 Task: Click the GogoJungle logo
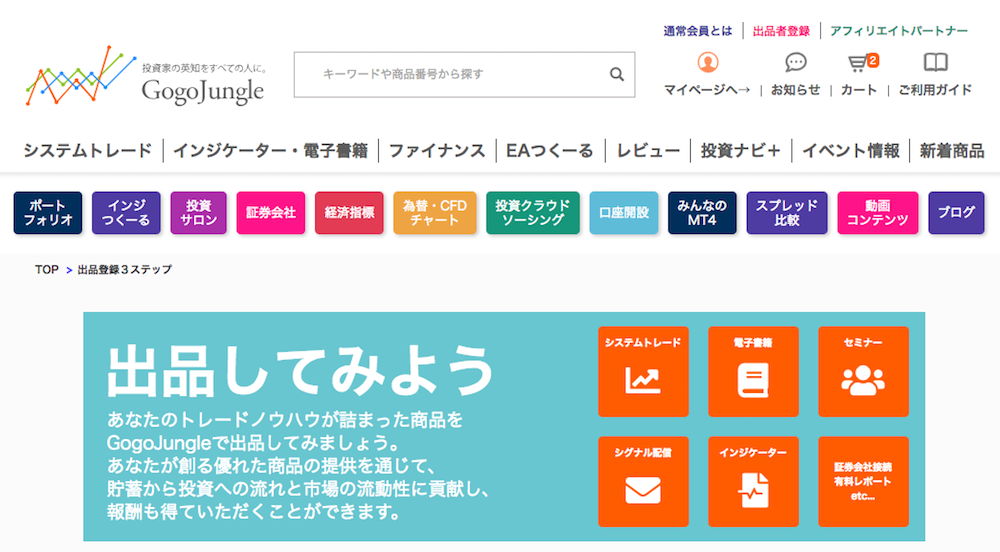point(145,75)
